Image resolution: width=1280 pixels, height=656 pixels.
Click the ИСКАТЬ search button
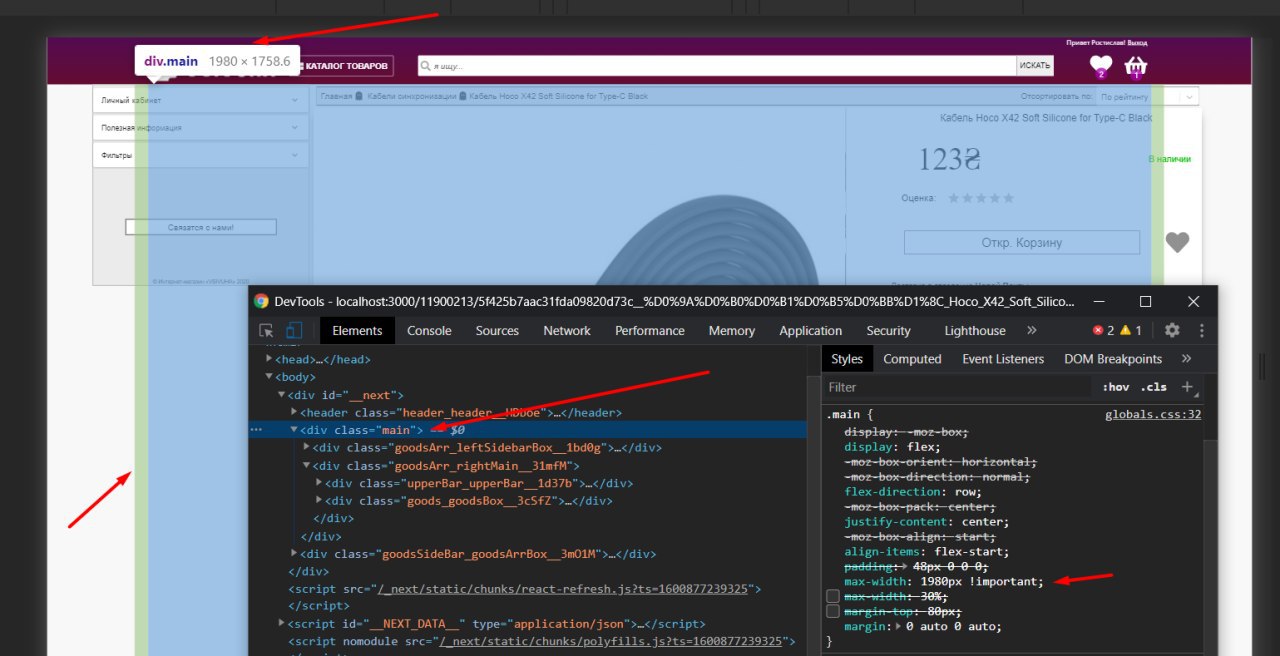pos(1035,66)
